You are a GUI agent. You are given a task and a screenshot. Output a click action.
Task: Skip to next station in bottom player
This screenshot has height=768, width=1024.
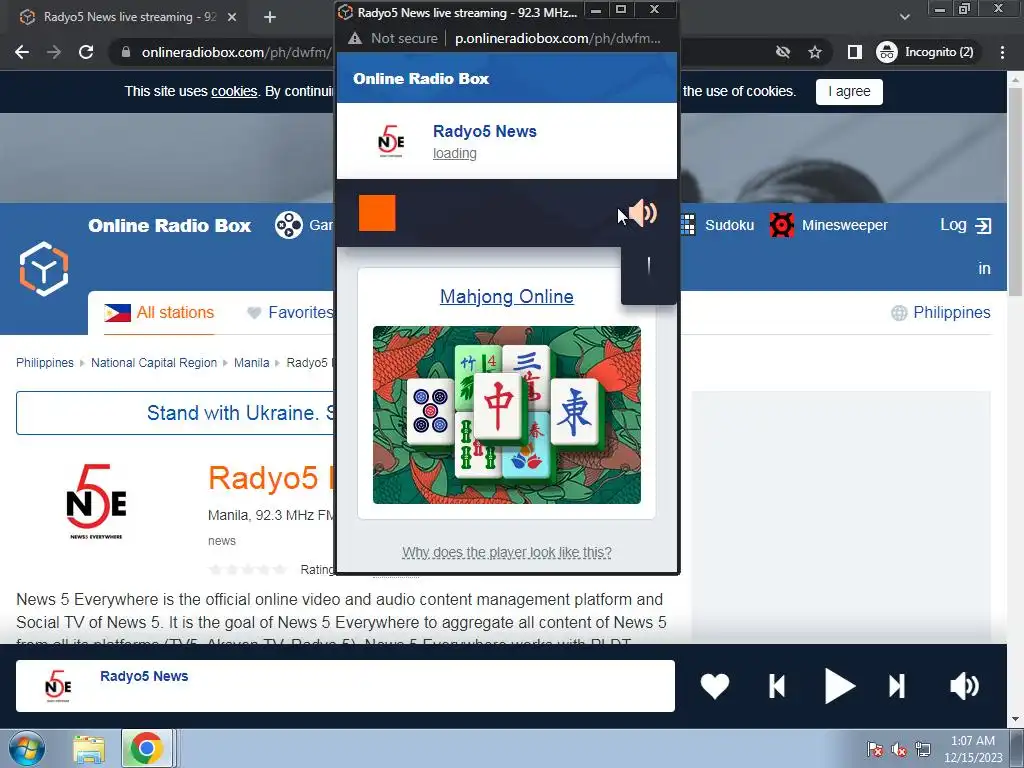point(897,686)
